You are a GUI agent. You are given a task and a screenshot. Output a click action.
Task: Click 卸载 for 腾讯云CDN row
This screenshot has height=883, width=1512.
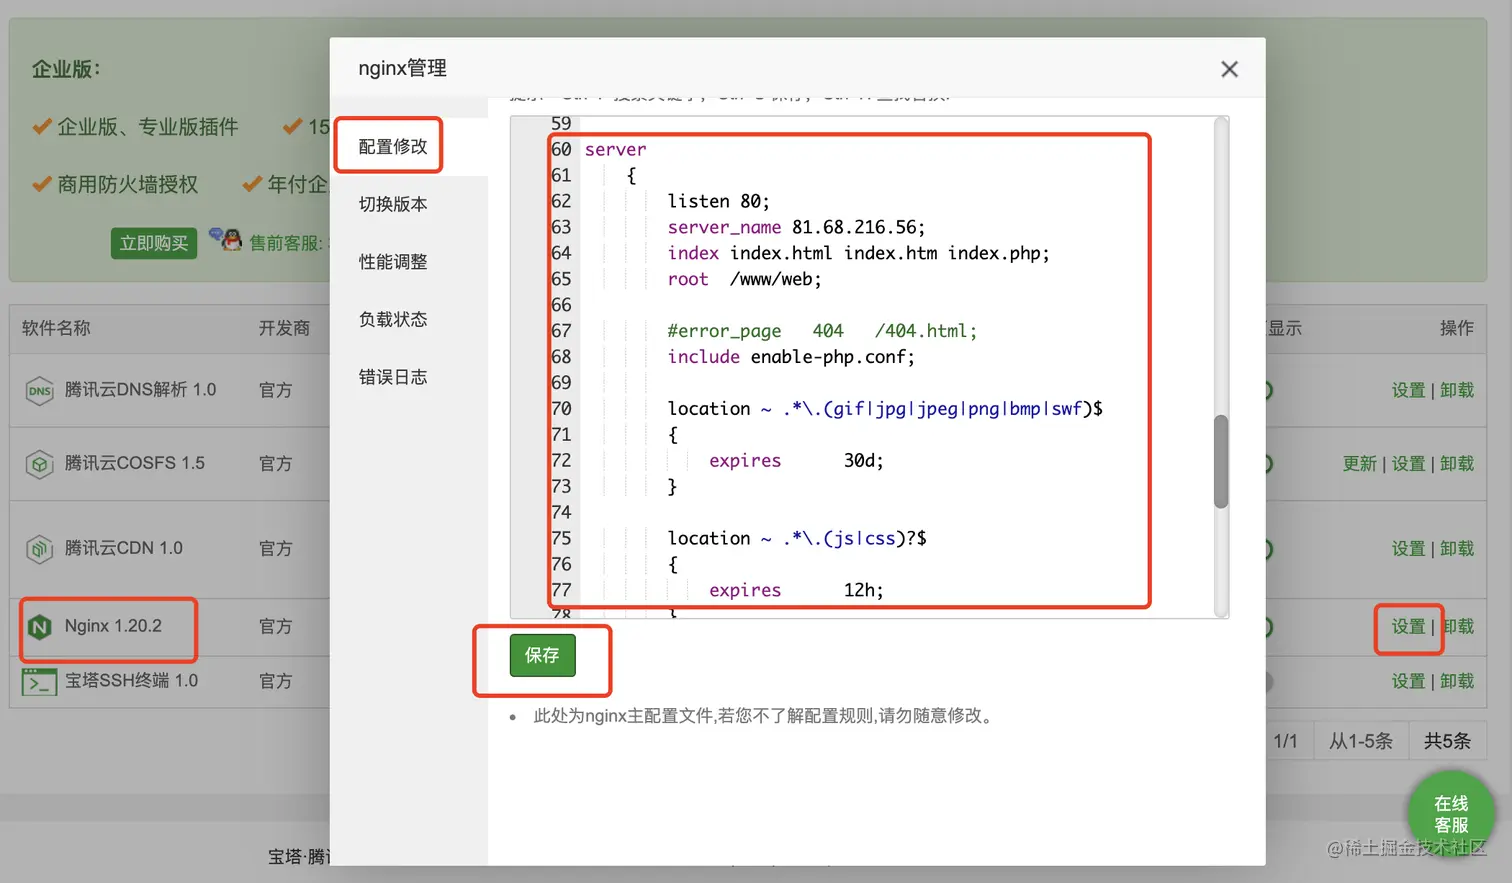[x=1457, y=549]
